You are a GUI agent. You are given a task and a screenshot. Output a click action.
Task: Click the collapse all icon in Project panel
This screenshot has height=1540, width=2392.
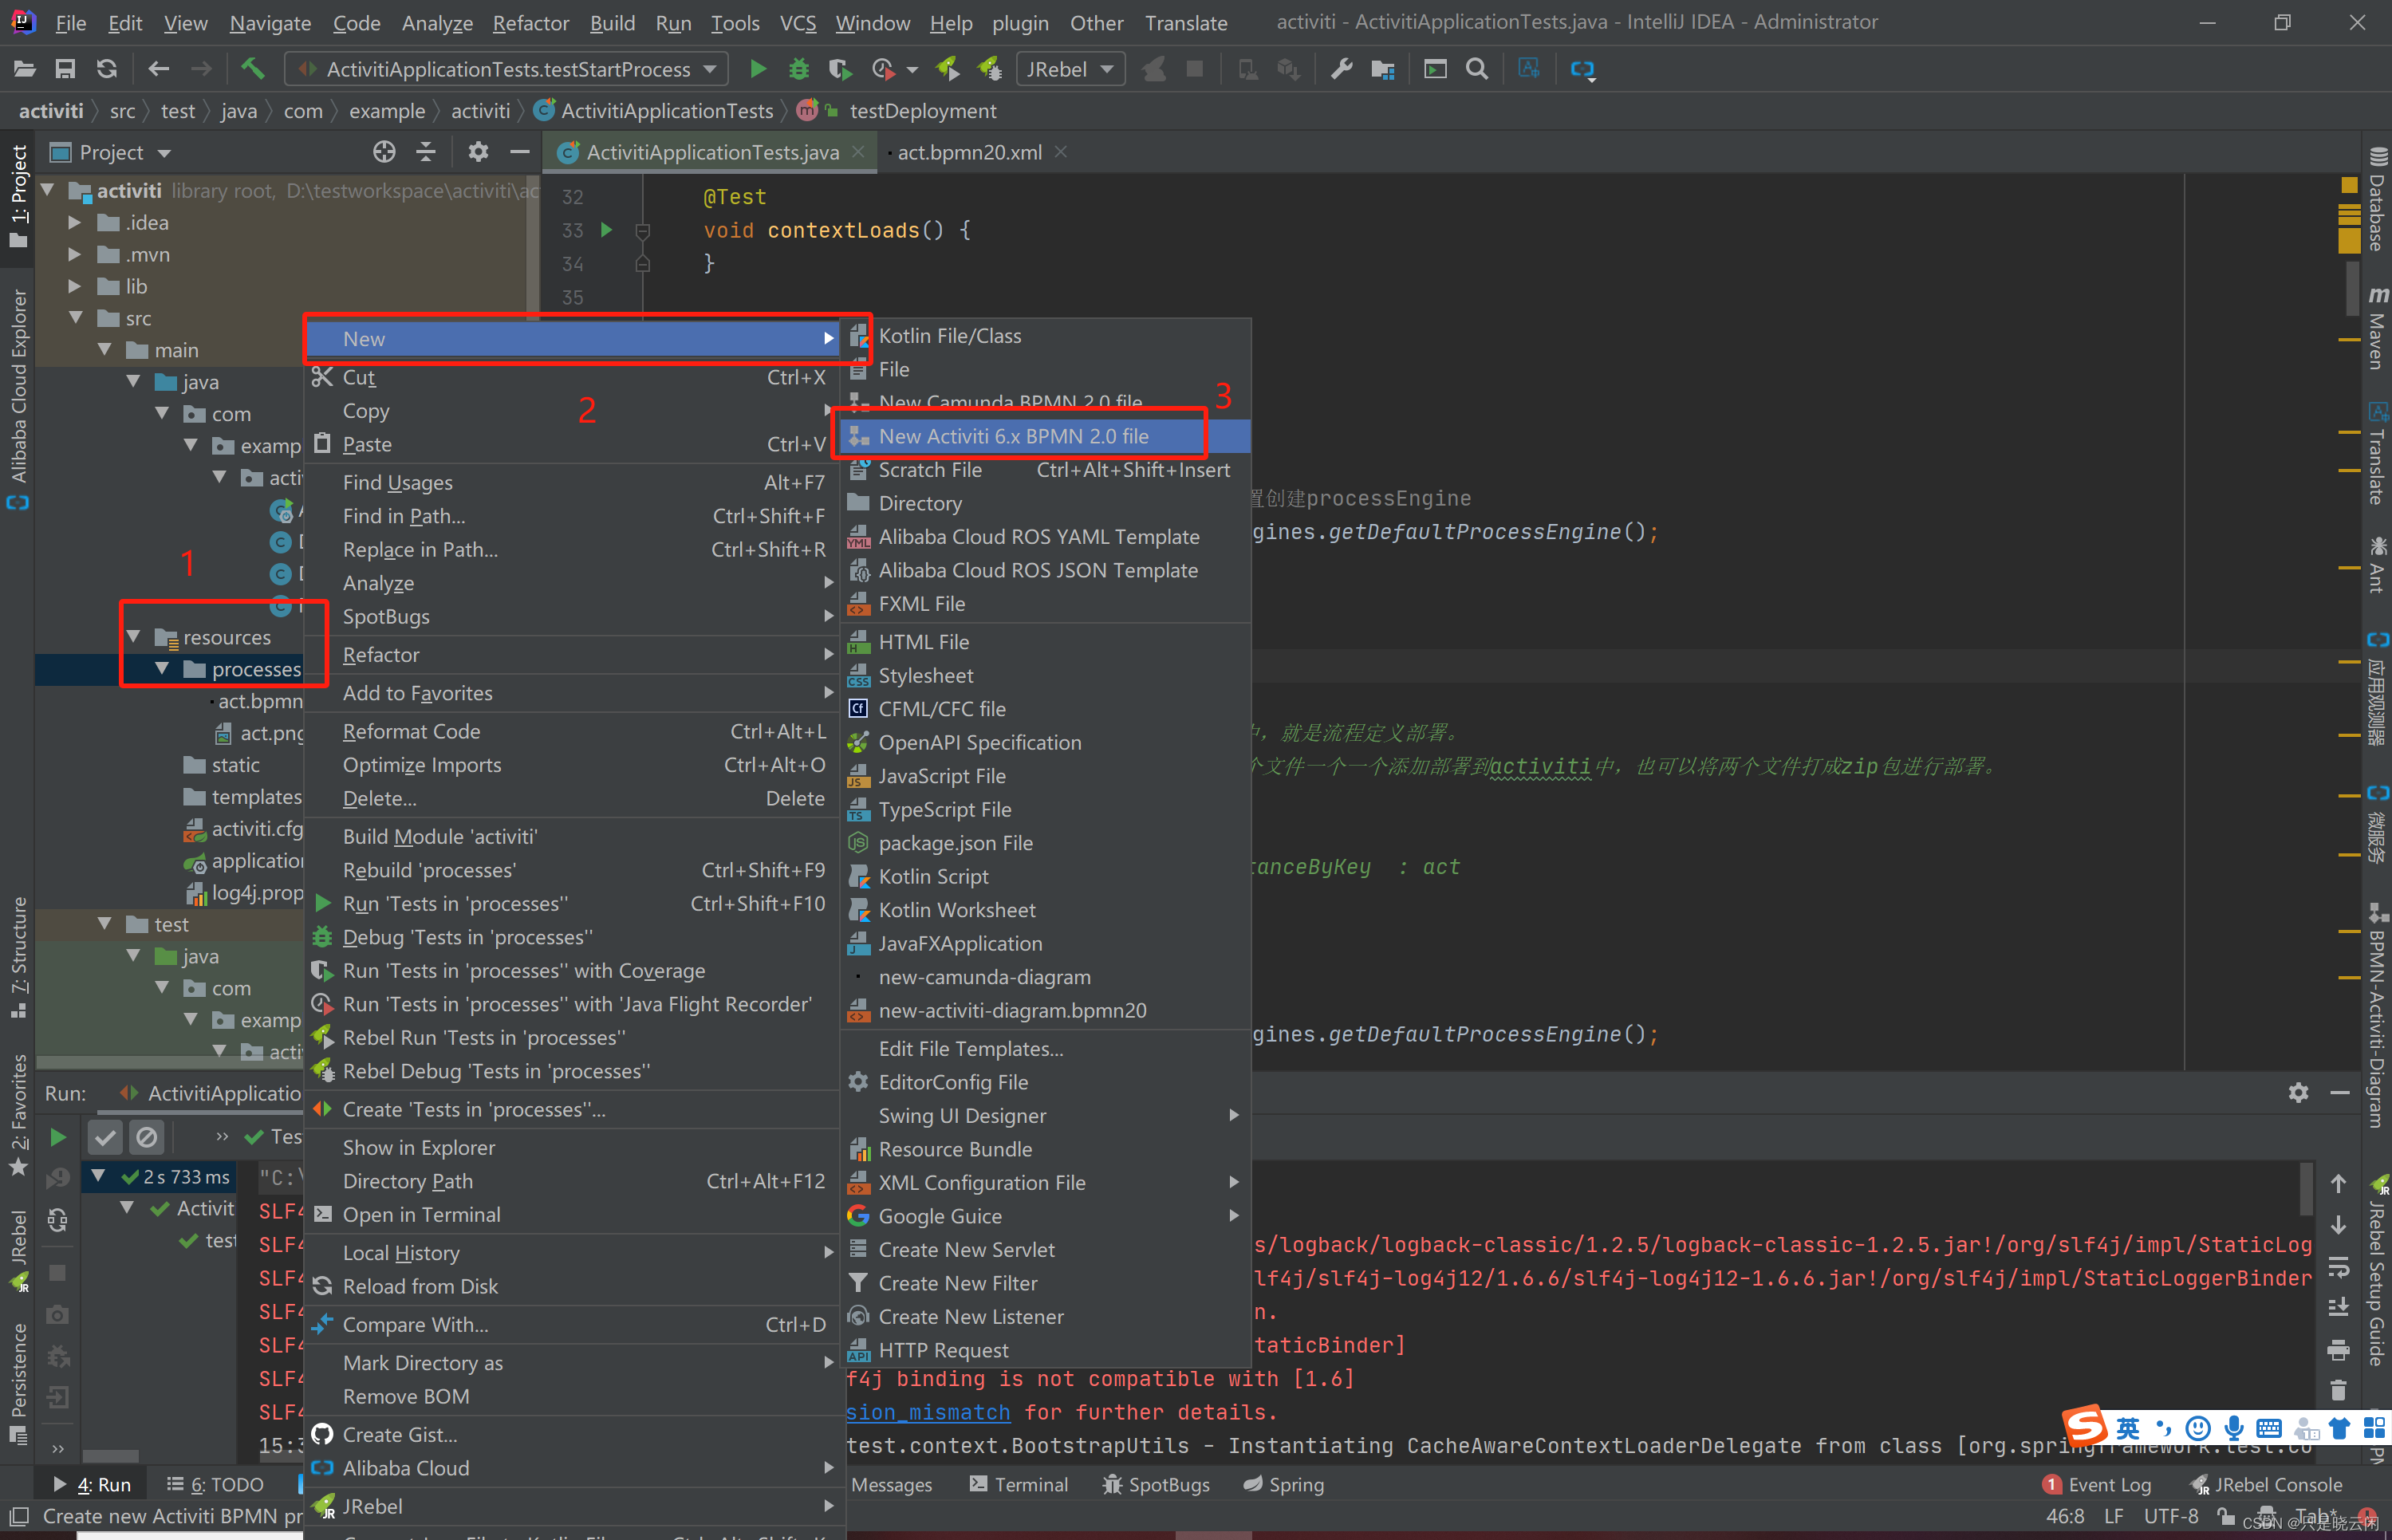tap(426, 152)
